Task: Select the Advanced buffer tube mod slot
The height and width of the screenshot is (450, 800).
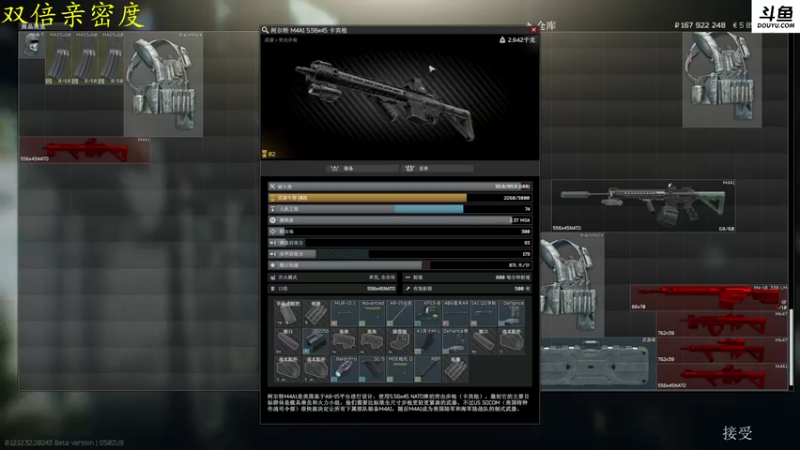Action: click(371, 313)
